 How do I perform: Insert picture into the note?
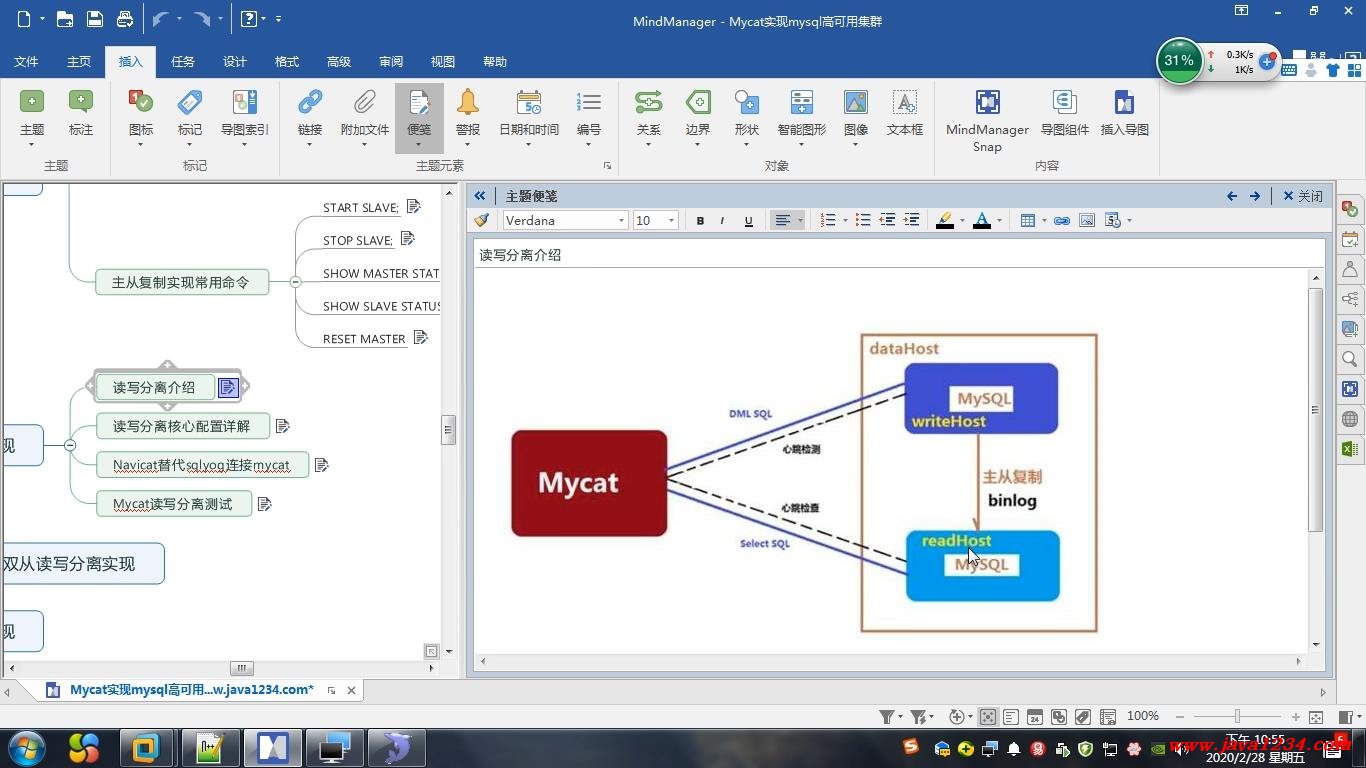(1087, 220)
